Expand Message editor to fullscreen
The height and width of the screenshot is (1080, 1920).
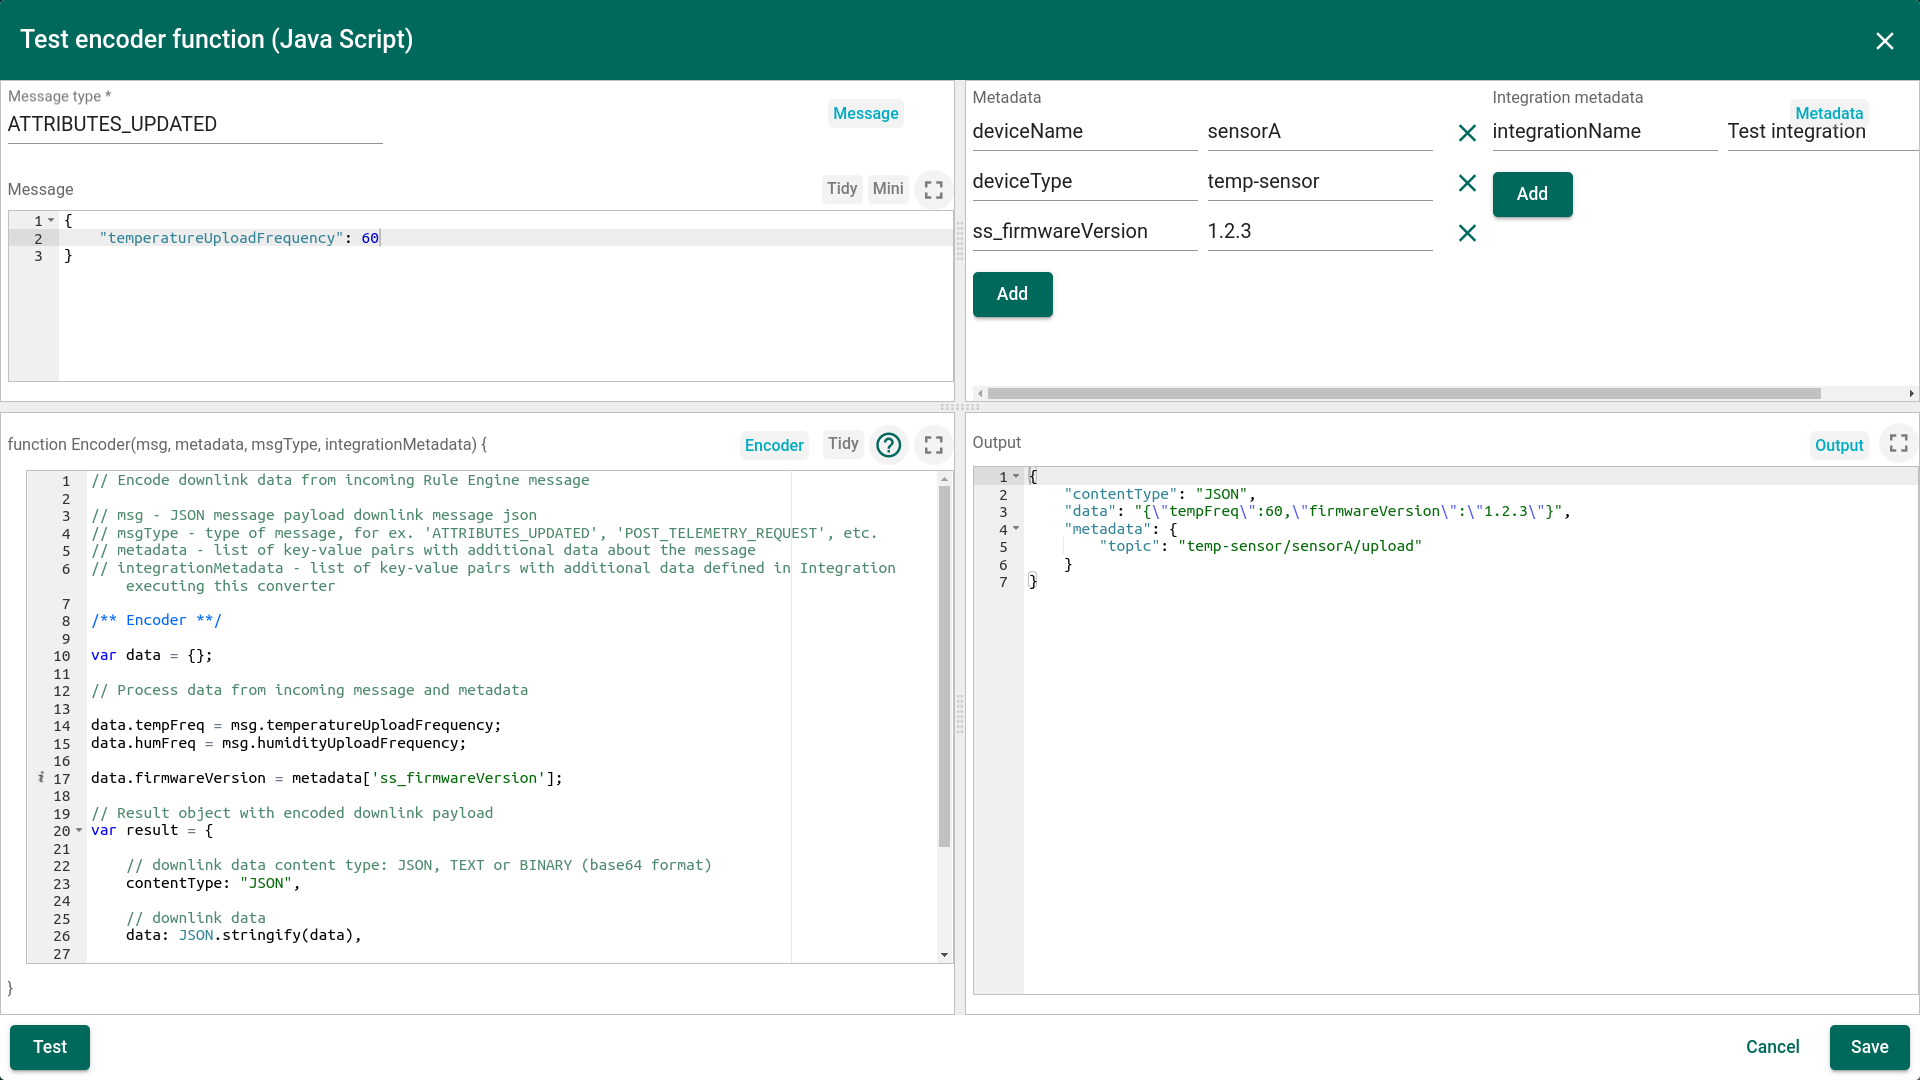point(933,189)
